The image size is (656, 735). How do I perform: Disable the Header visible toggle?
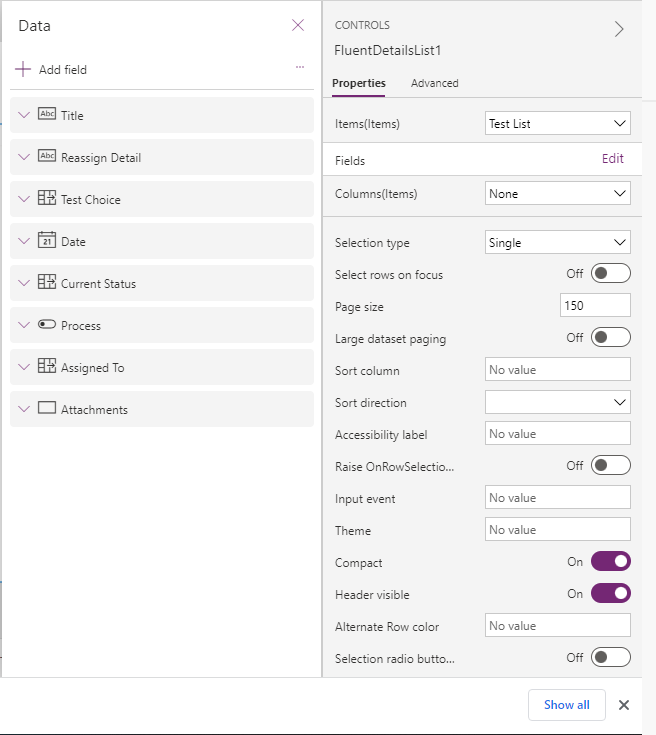pos(610,594)
